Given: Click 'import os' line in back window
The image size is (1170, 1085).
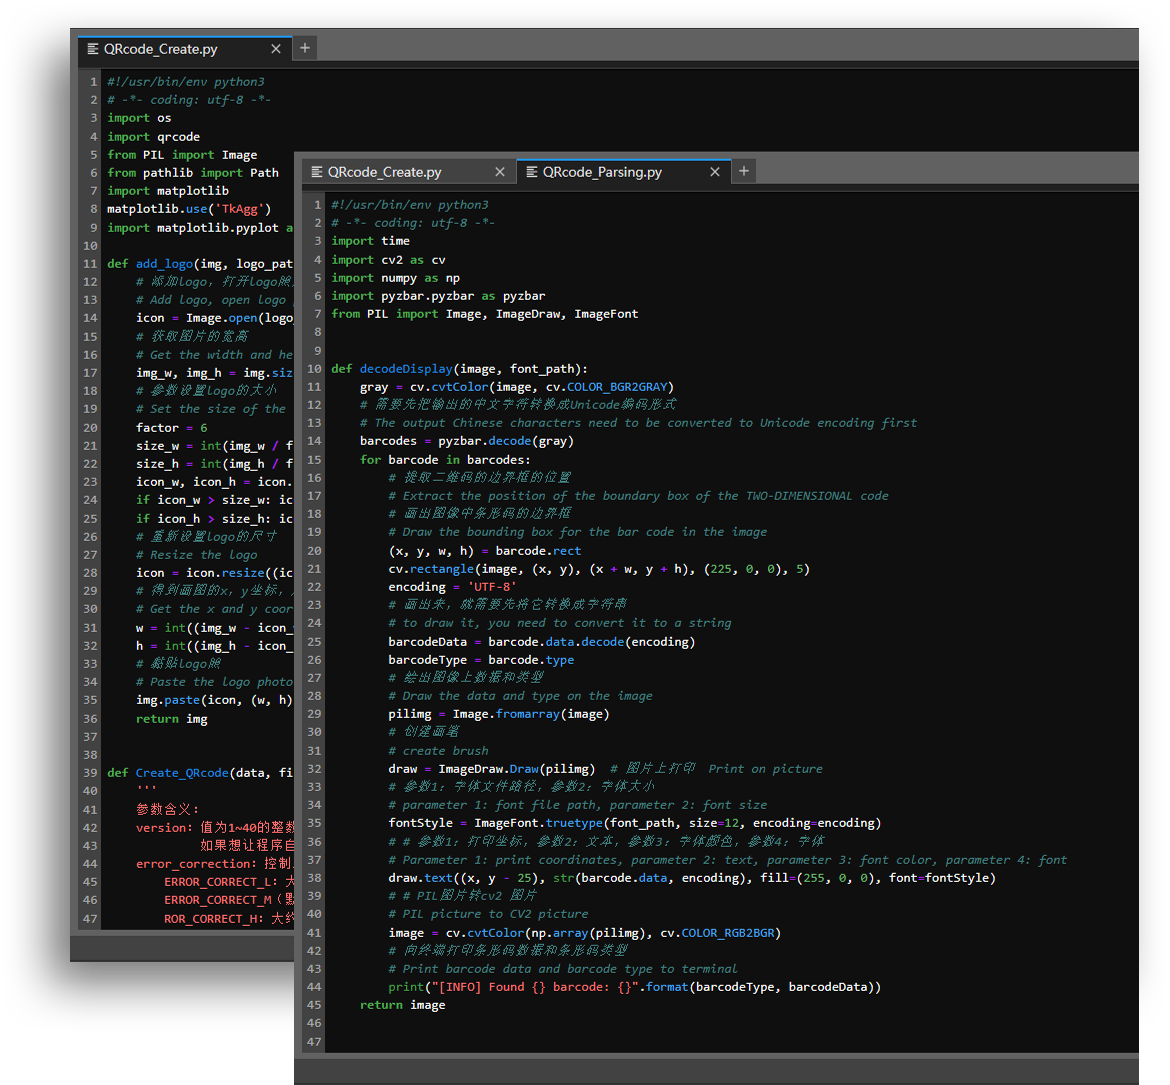Looking at the screenshot, I should [140, 118].
